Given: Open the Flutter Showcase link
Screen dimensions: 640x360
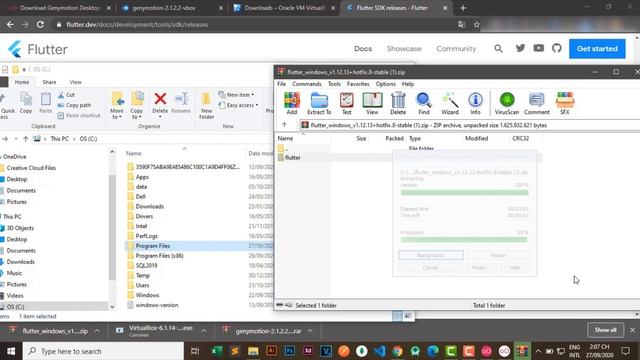Looking at the screenshot, I should tap(404, 49).
